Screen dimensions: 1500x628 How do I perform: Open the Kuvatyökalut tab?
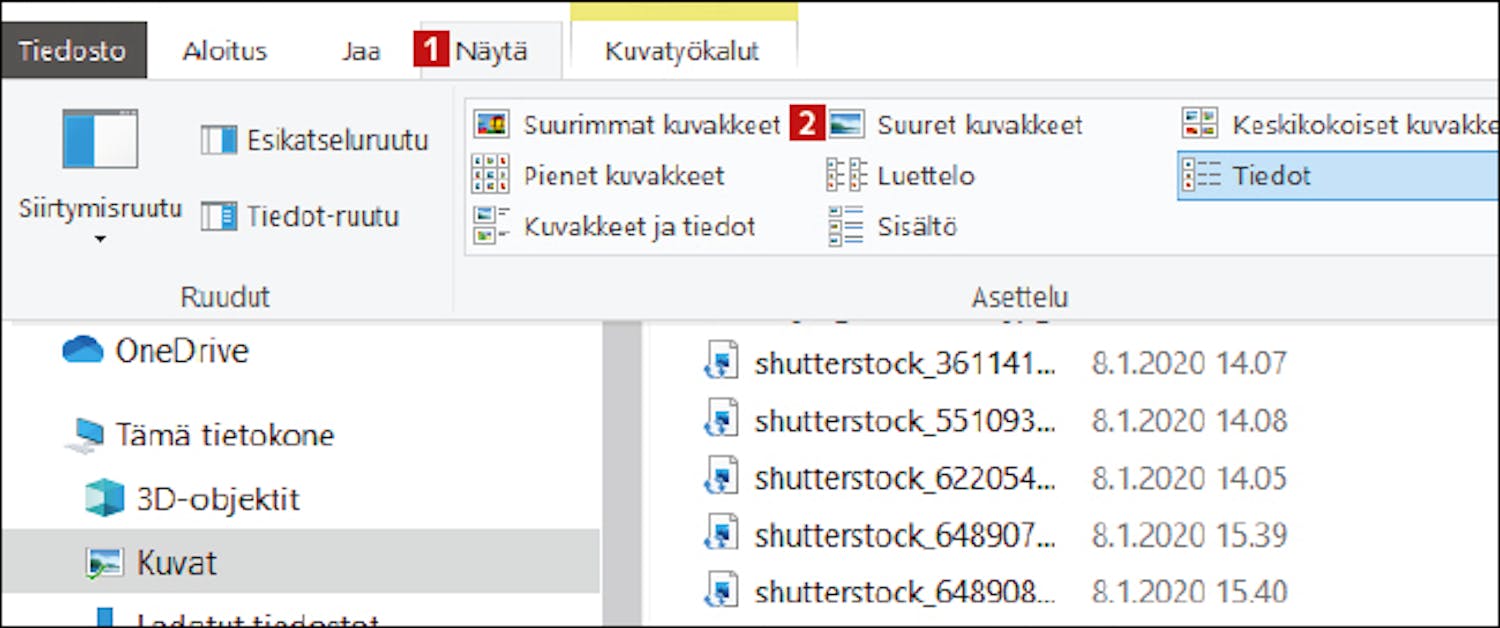pos(683,51)
